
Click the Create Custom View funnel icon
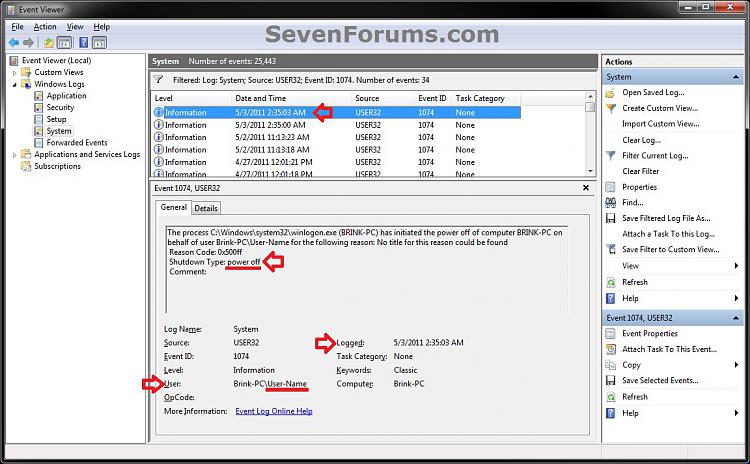tap(610, 108)
